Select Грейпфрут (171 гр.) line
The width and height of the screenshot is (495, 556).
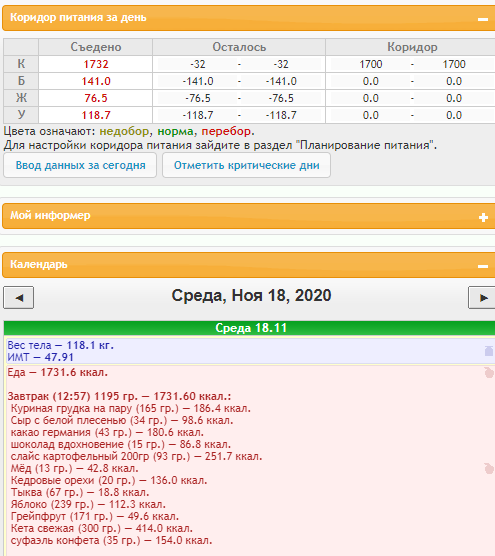coord(95,516)
